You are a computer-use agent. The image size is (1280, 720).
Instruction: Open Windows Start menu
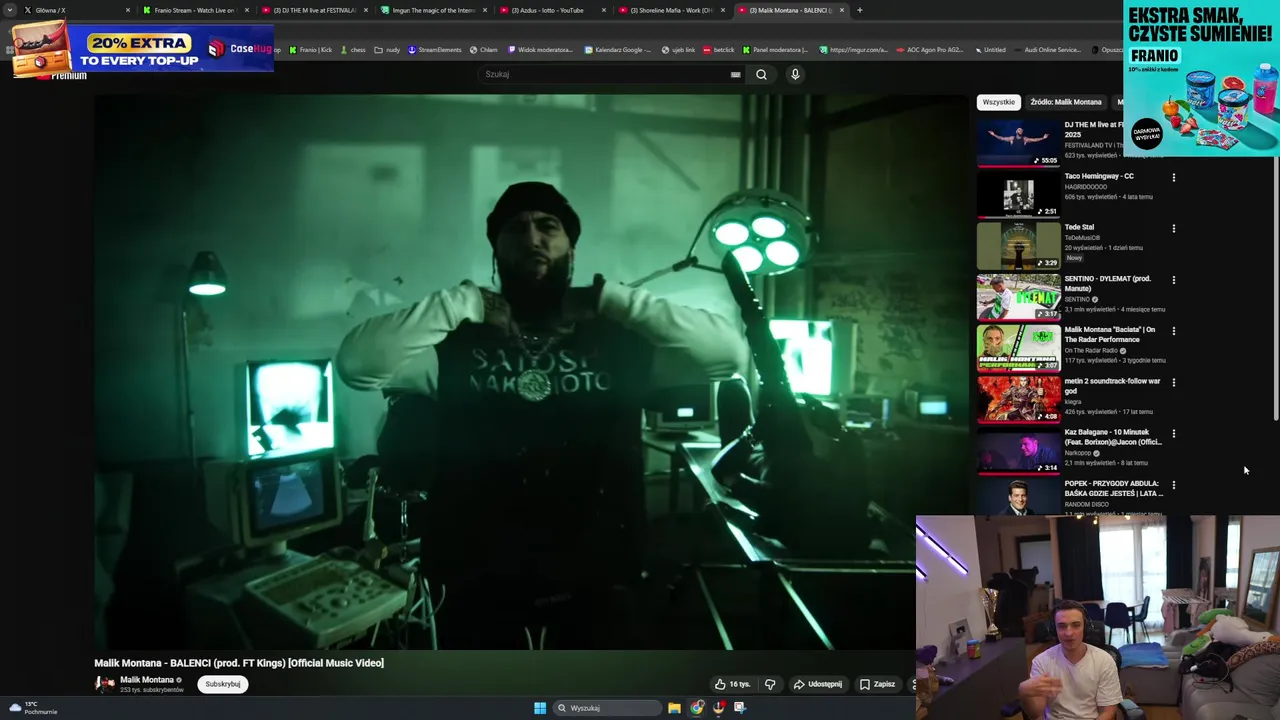click(540, 708)
